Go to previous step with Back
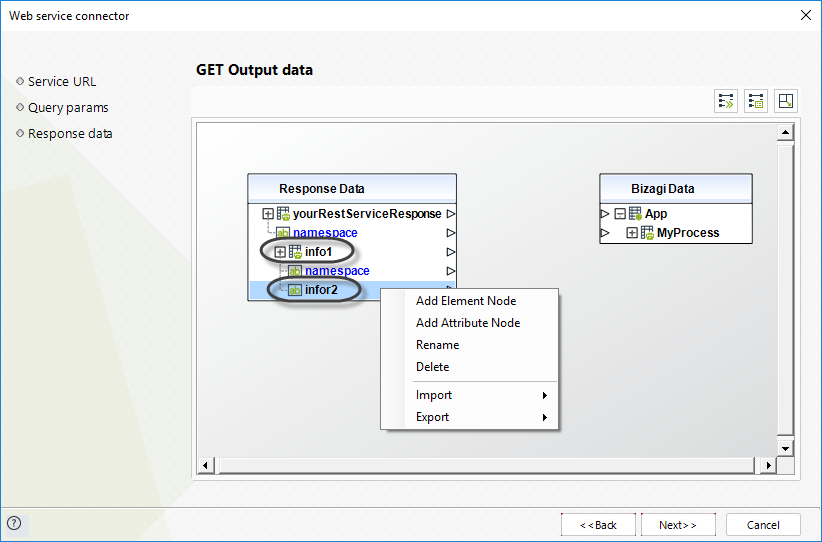 pyautogui.click(x=598, y=525)
